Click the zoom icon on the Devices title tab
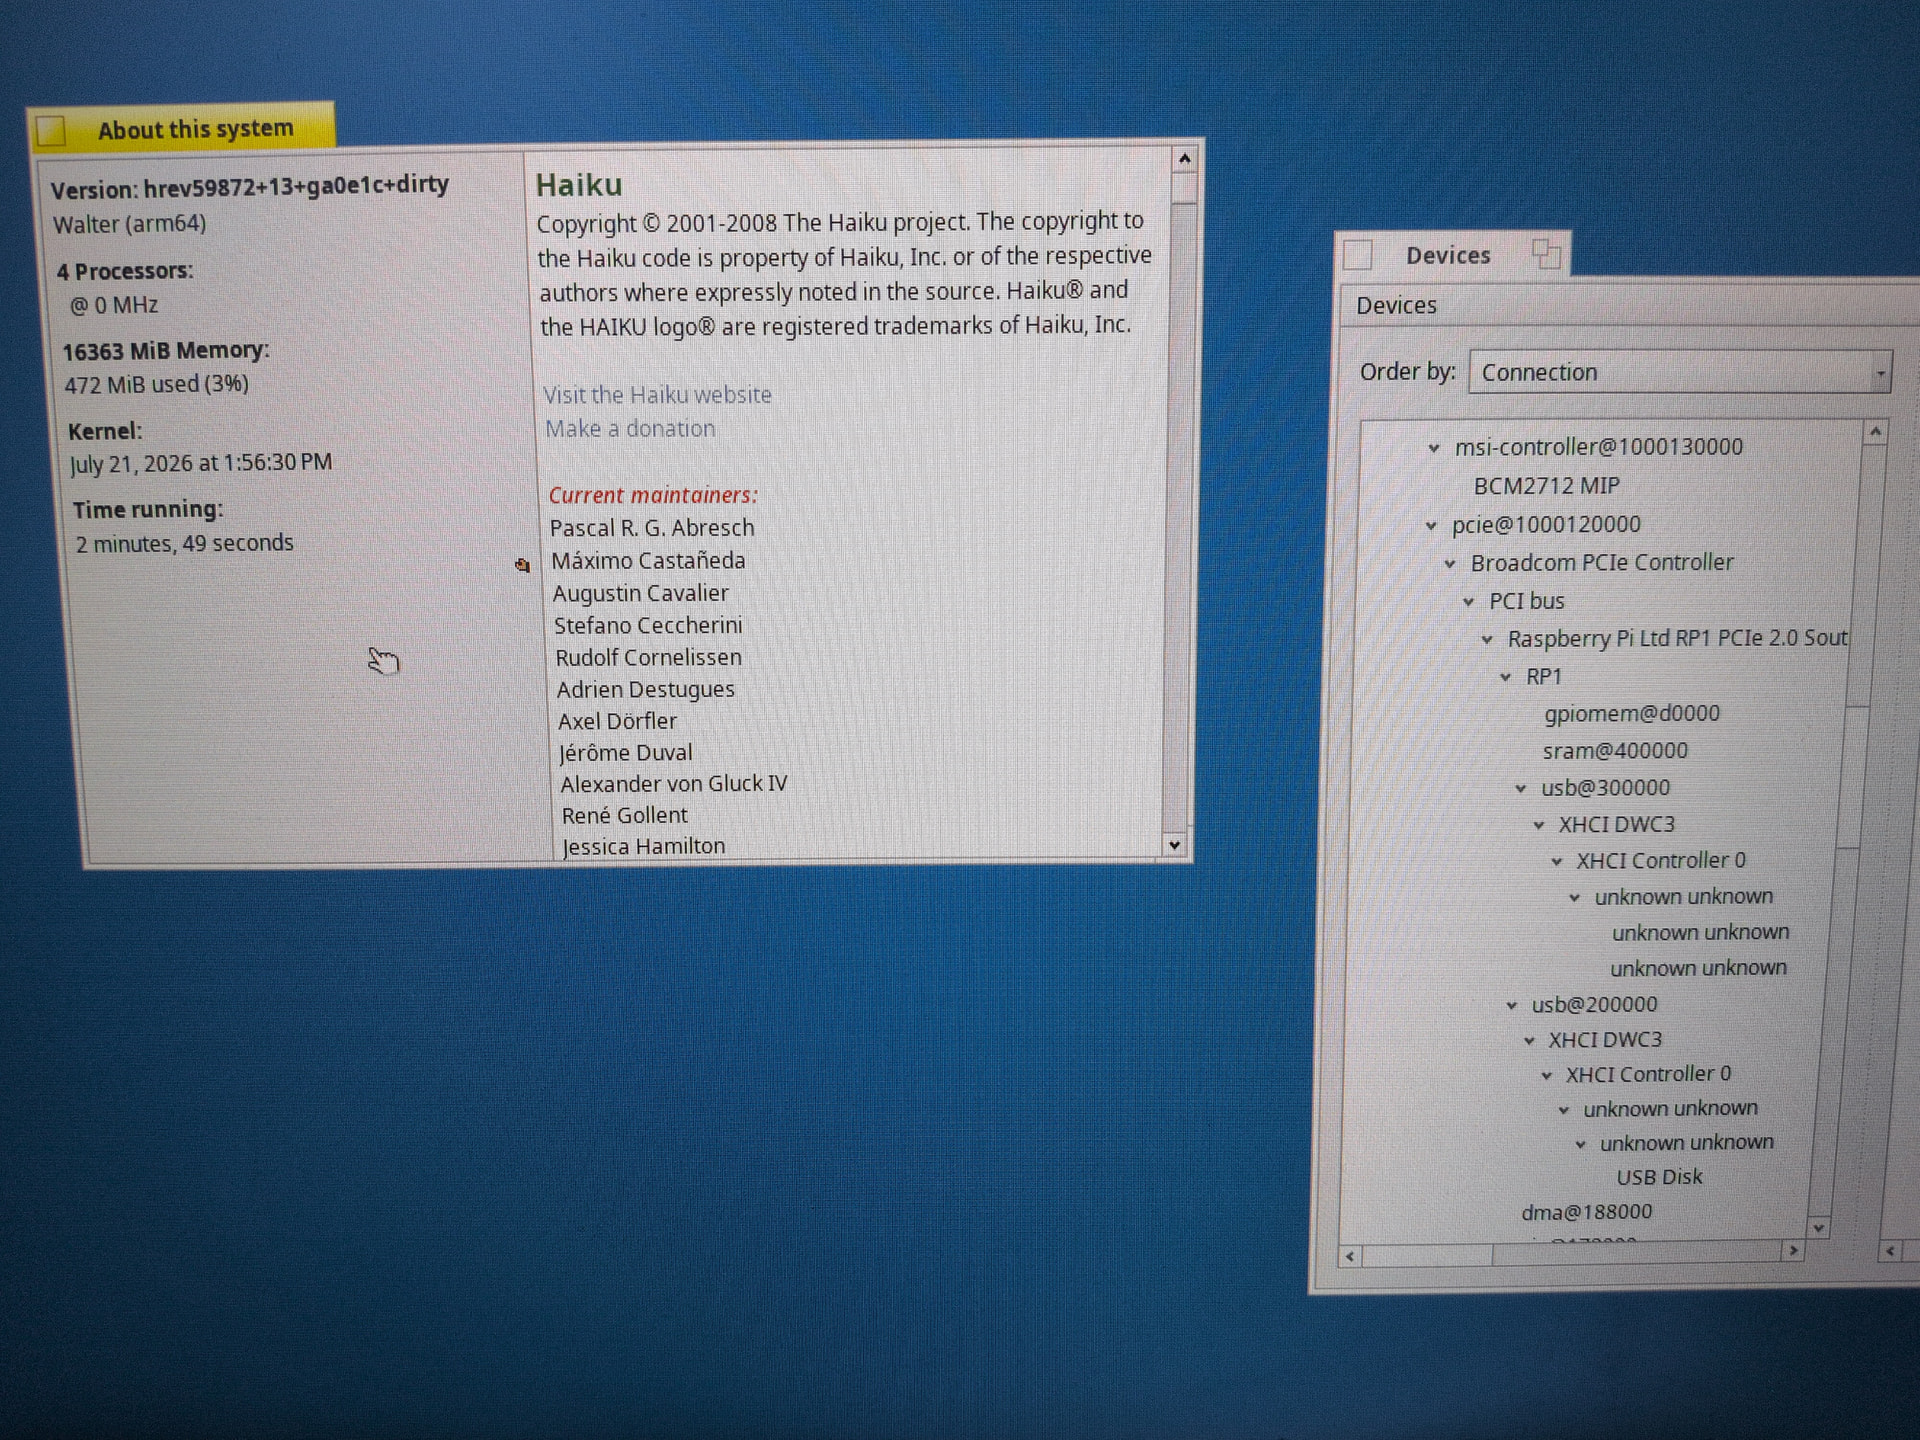Screen dimensions: 1920x1440 (1546, 254)
